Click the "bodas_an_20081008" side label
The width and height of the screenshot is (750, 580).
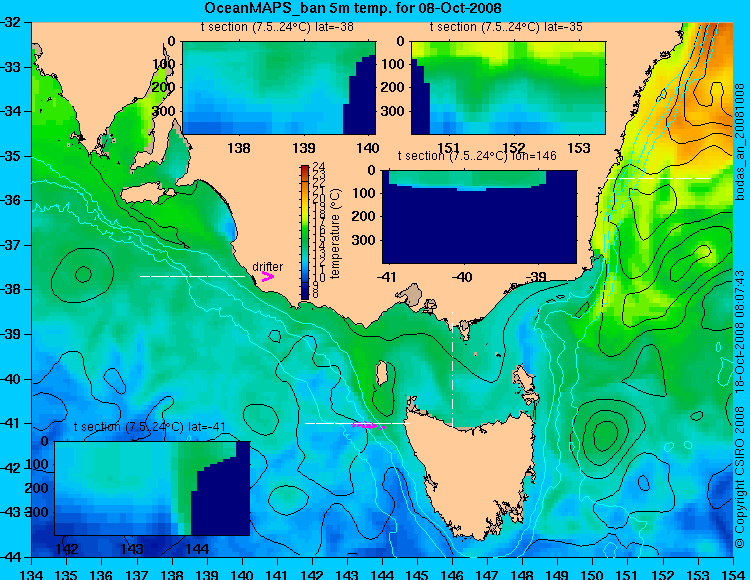(740, 142)
